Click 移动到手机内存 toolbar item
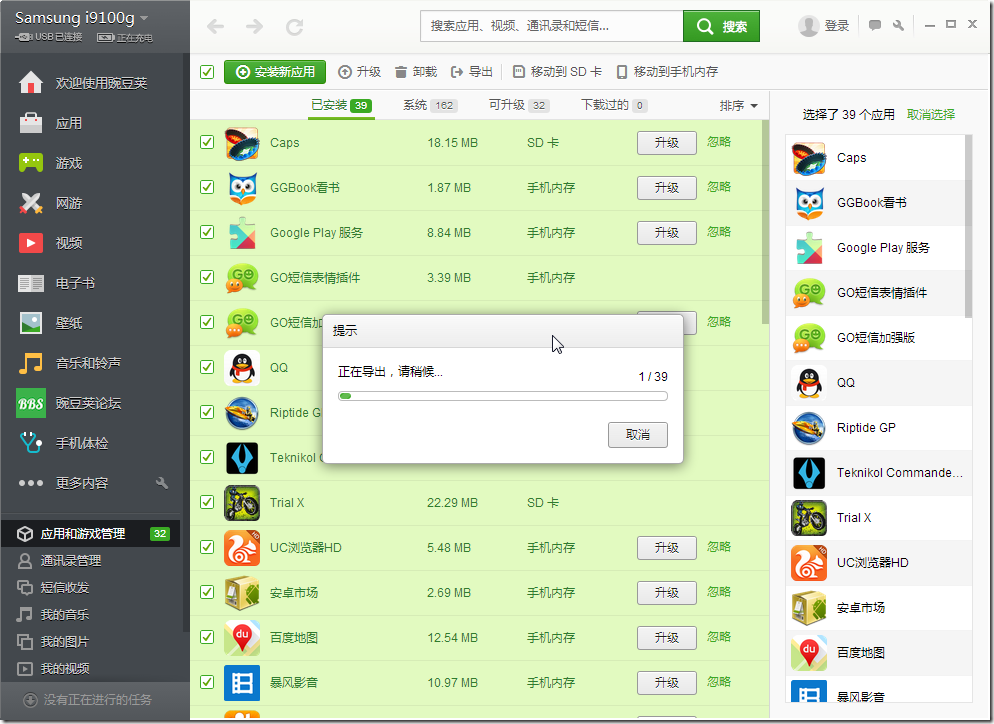Screen dimensions: 994x724 pos(668,72)
